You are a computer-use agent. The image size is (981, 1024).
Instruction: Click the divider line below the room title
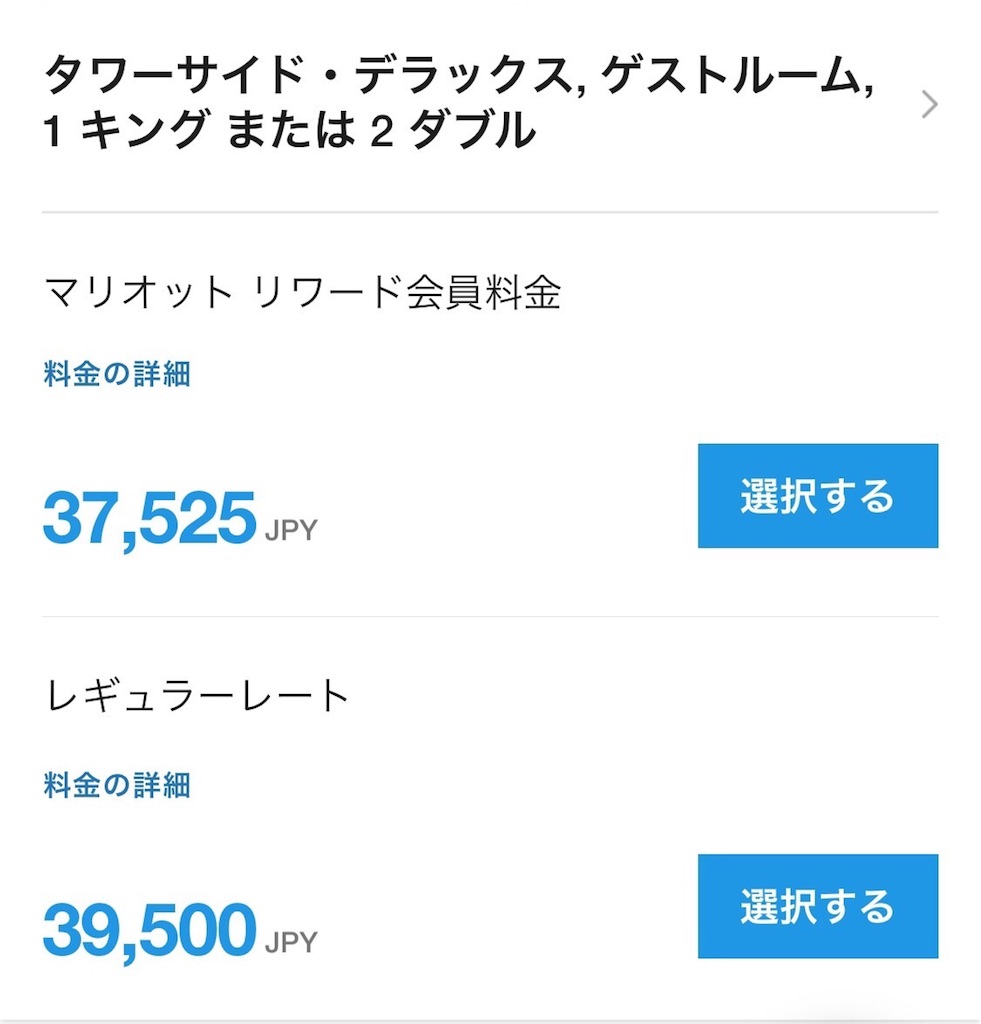(x=490, y=212)
